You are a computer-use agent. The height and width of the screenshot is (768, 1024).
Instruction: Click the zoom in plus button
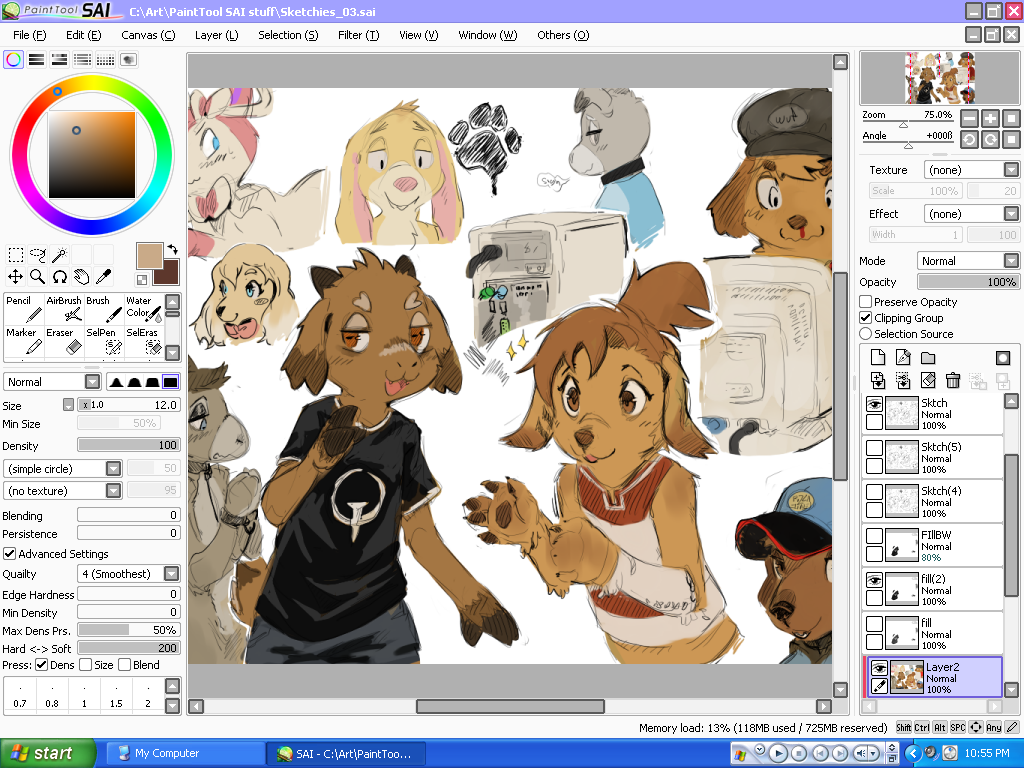coord(991,118)
